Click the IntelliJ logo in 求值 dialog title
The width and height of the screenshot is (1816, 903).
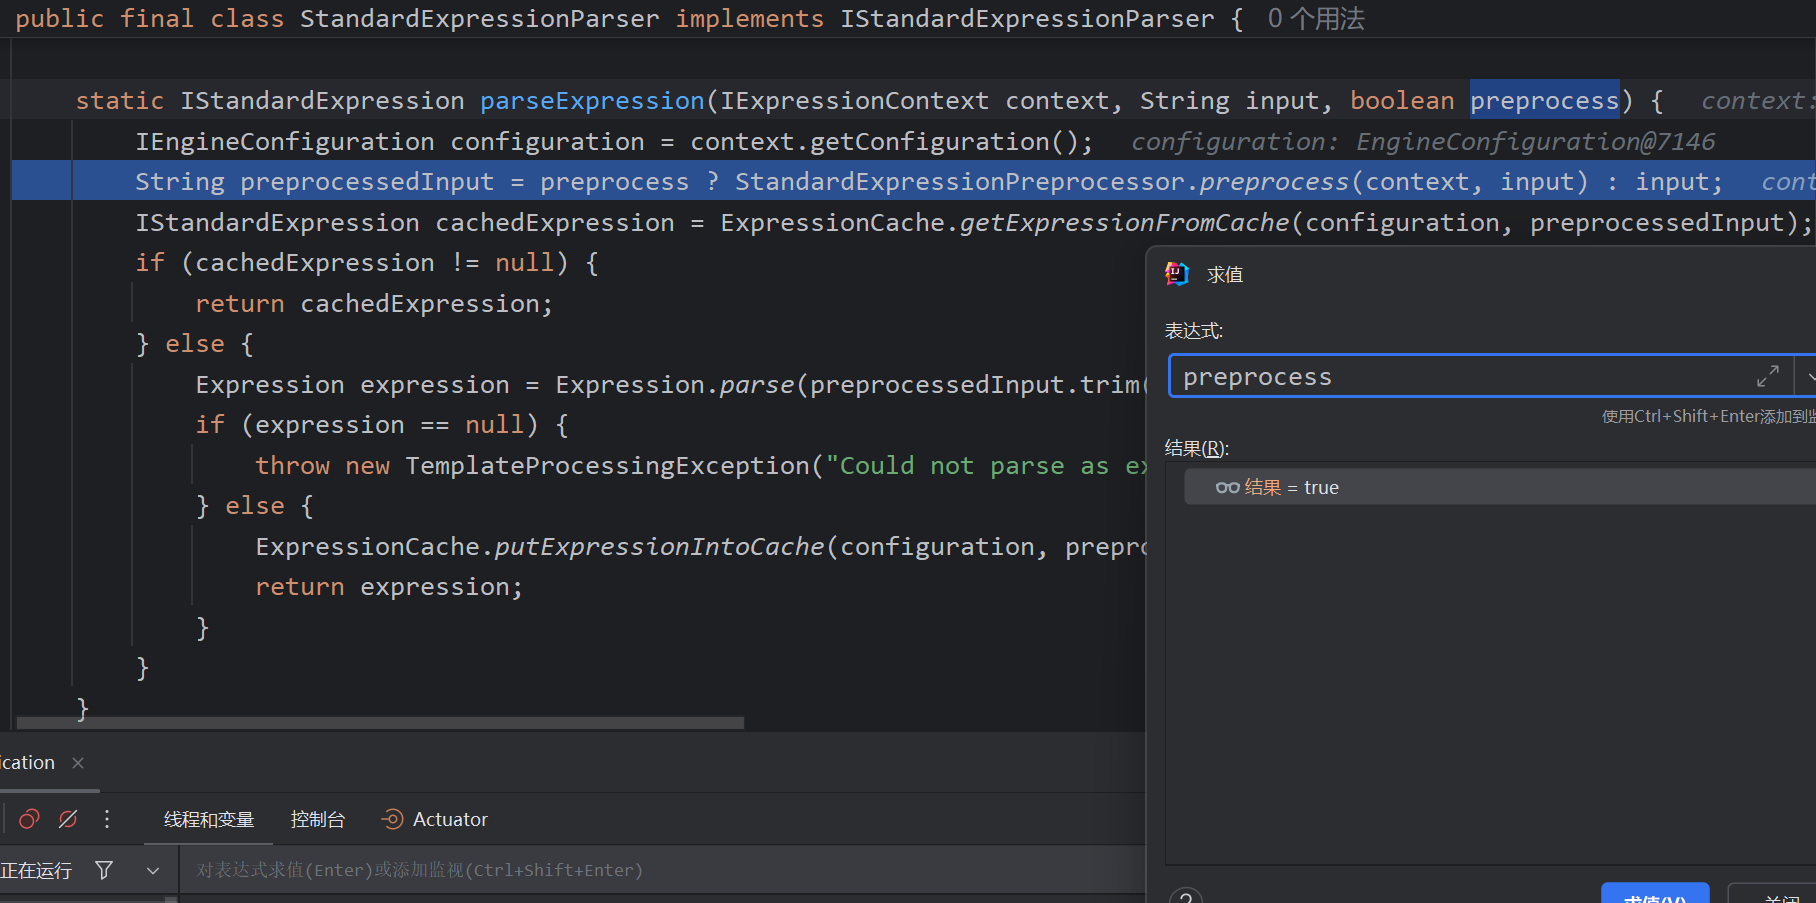coord(1177,274)
